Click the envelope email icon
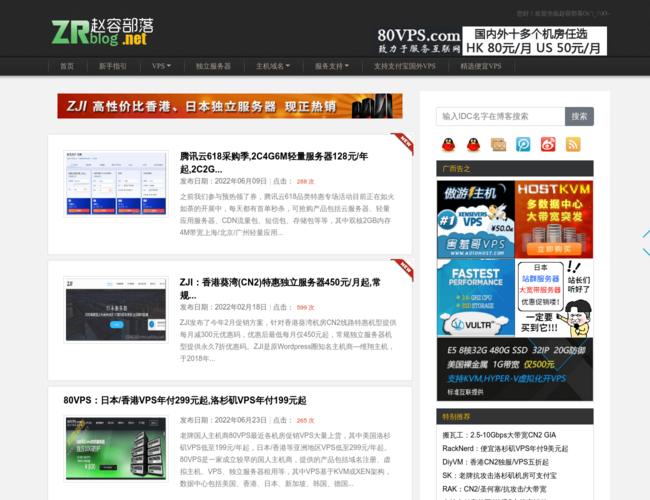This screenshot has width=650, height=500. pos(498,144)
